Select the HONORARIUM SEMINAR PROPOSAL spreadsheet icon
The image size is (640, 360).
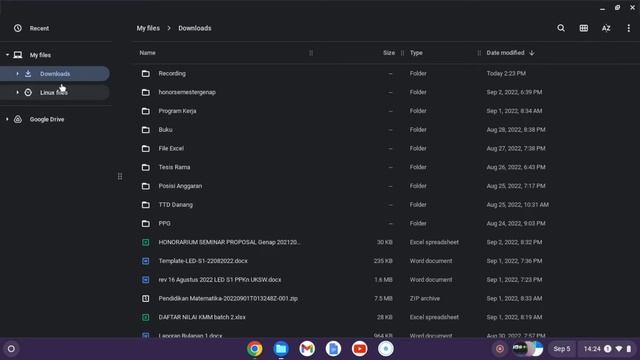point(146,242)
